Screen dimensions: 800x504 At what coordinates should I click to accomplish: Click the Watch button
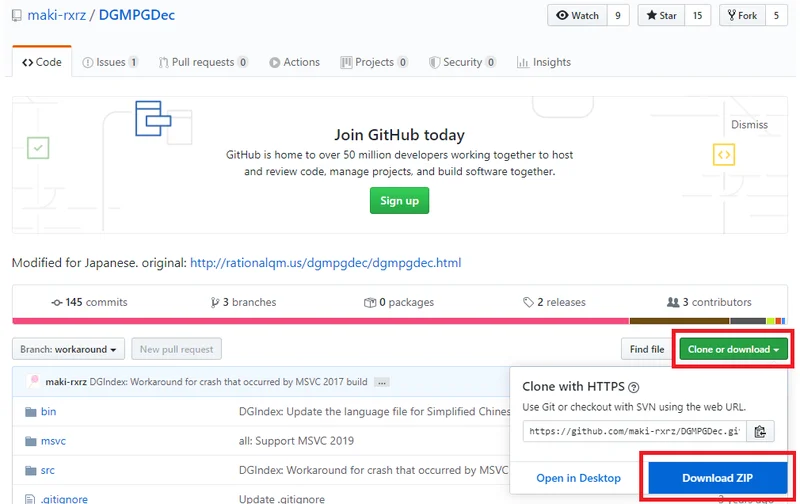click(x=577, y=15)
